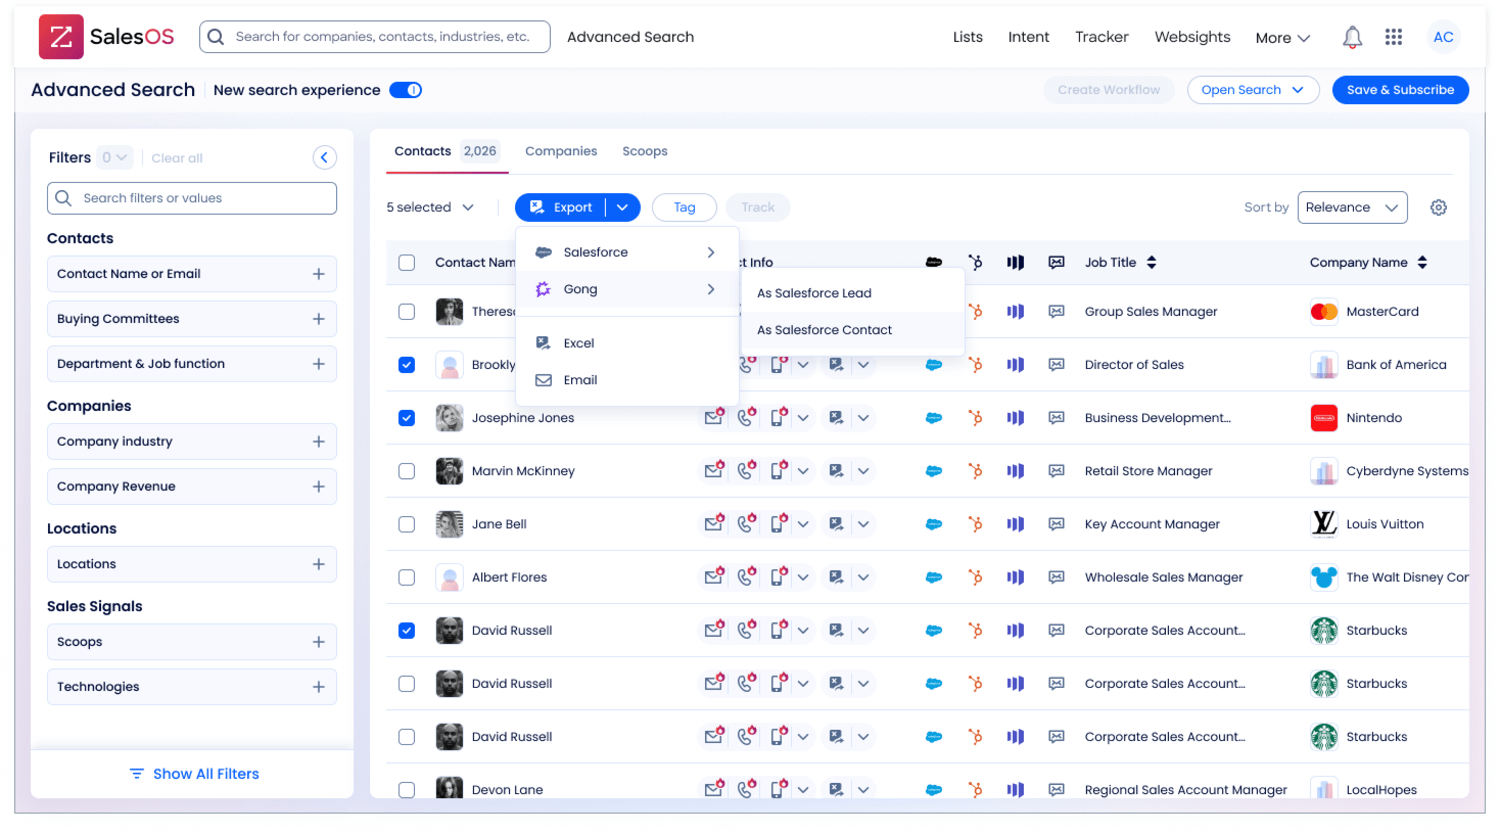Click the Search filters or values field
Viewport: 1500px width, 833px height.
click(192, 198)
